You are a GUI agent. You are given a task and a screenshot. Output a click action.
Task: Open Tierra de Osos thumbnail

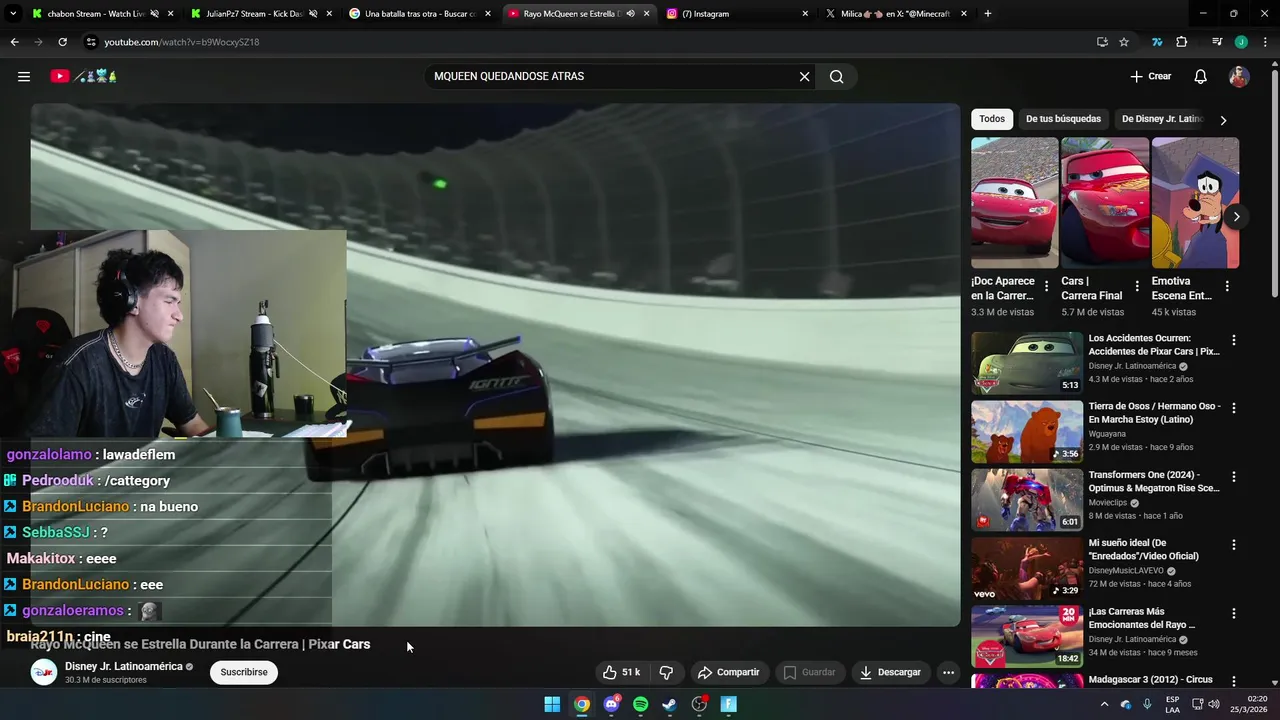point(1027,432)
